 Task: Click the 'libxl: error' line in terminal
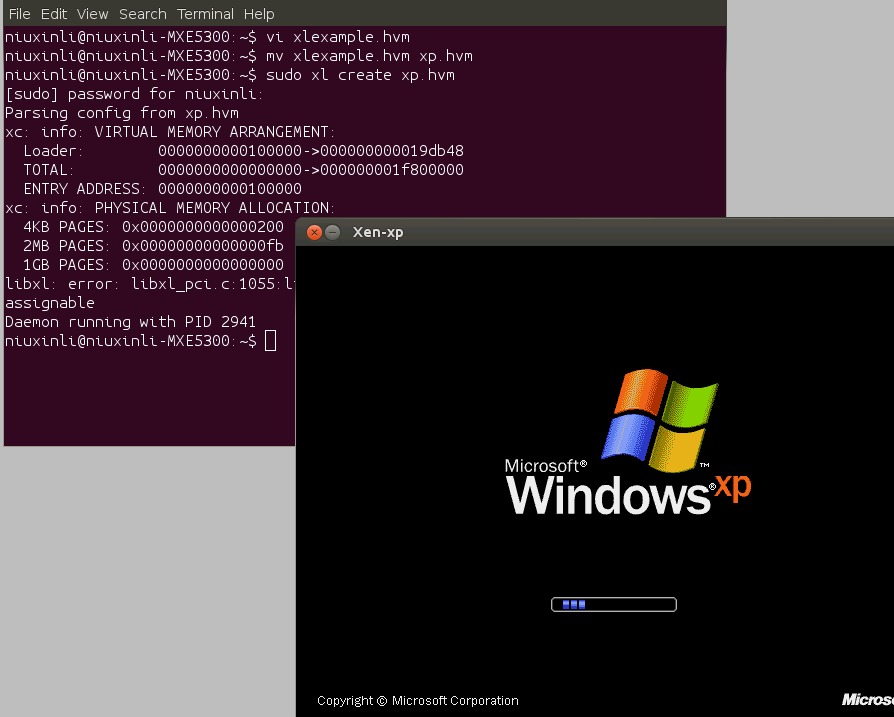point(150,284)
